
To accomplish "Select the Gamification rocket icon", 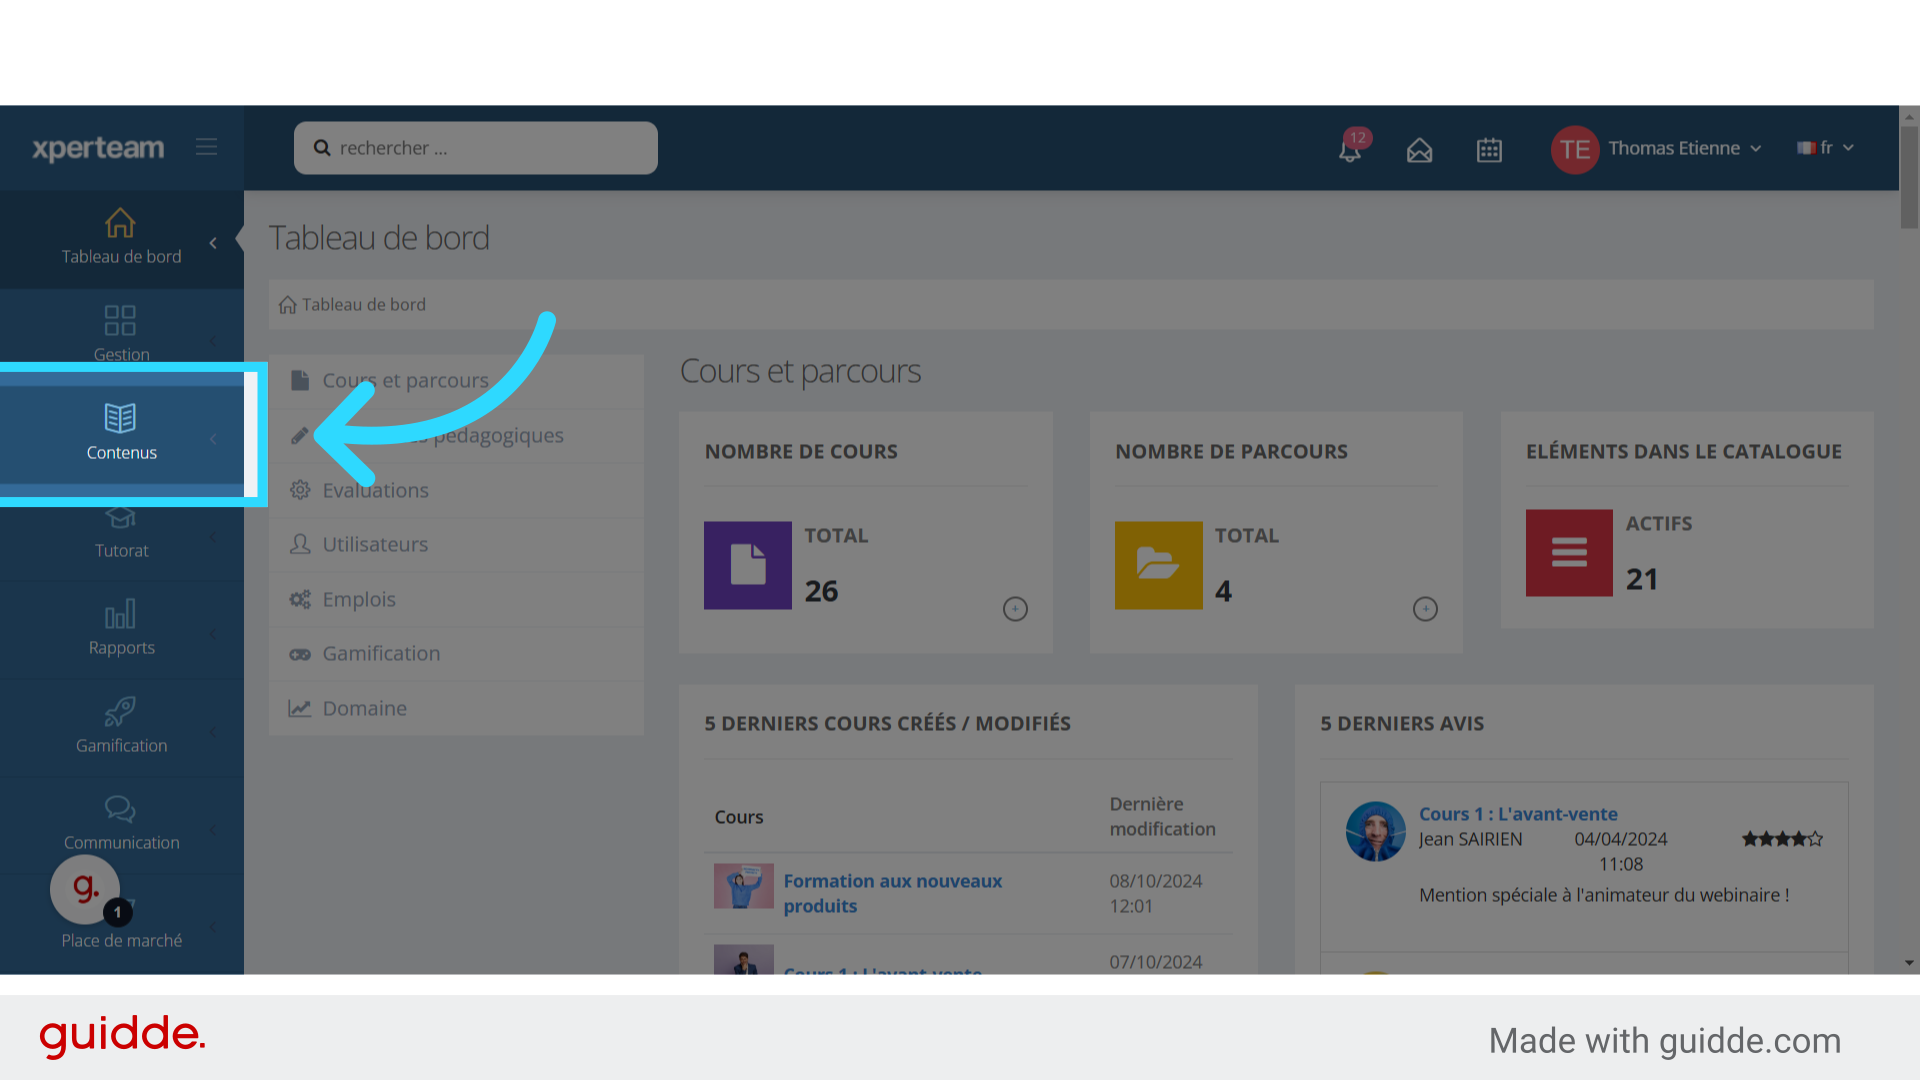I will [120, 711].
